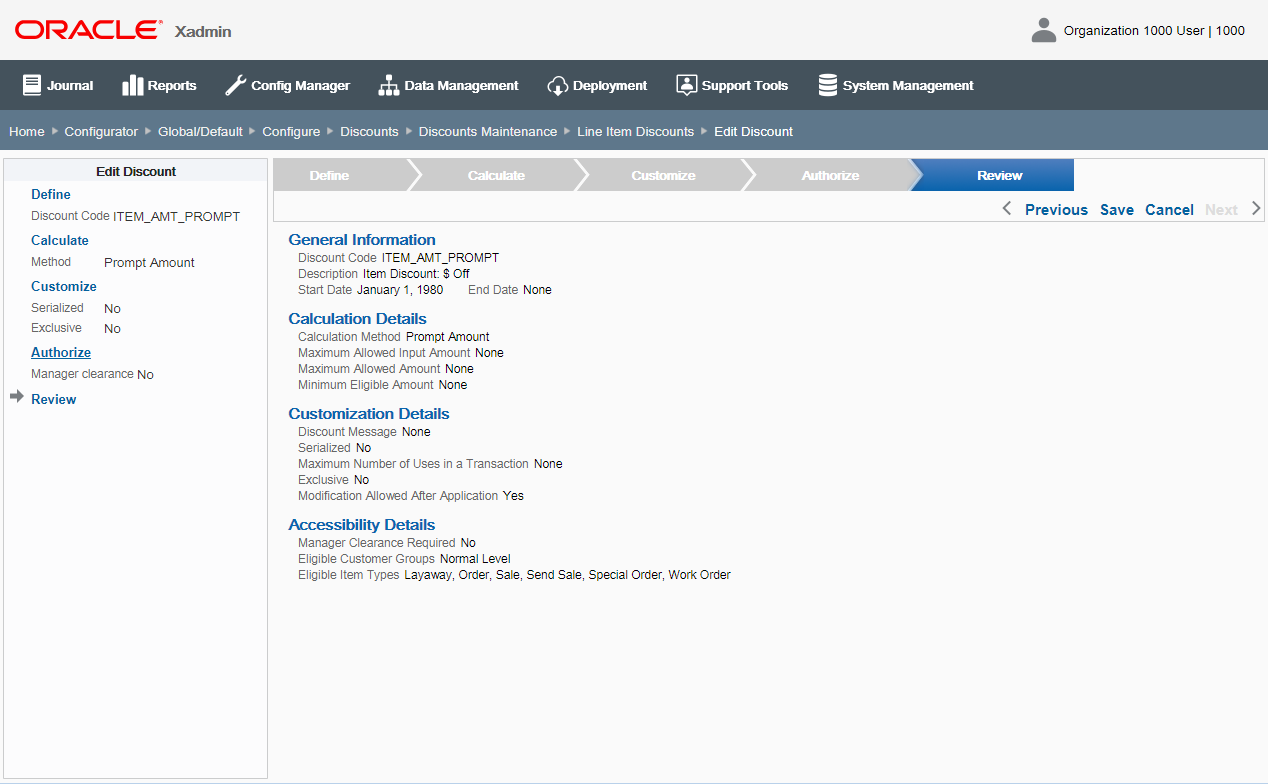The height and width of the screenshot is (784, 1268).
Task: Click the Deployment cloud download icon
Action: pos(557,85)
